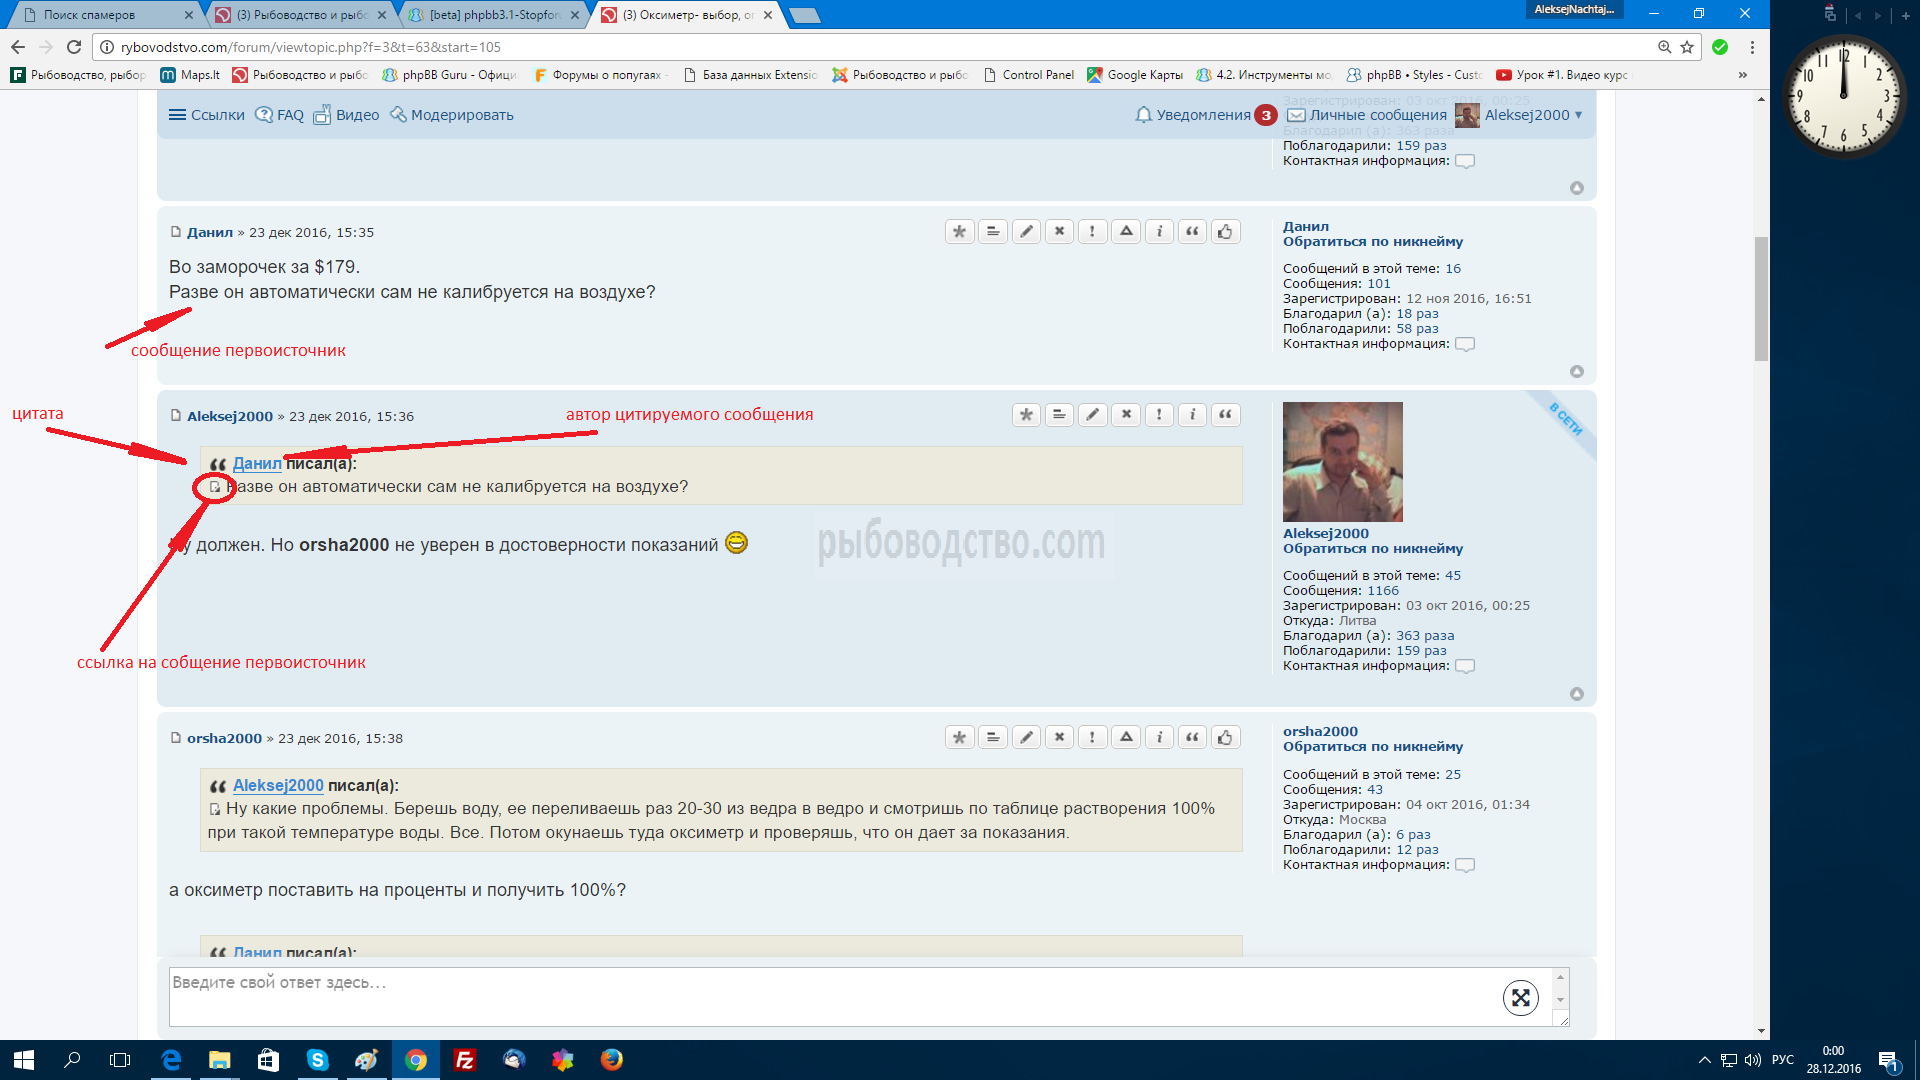Screen dimensions: 1920x1080
Task: Switch to the phpbb3.1-Stopforum browser tab
Action: click(x=495, y=15)
